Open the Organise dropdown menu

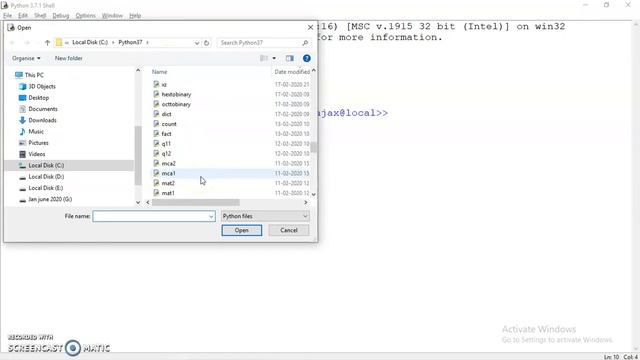tap(26, 58)
